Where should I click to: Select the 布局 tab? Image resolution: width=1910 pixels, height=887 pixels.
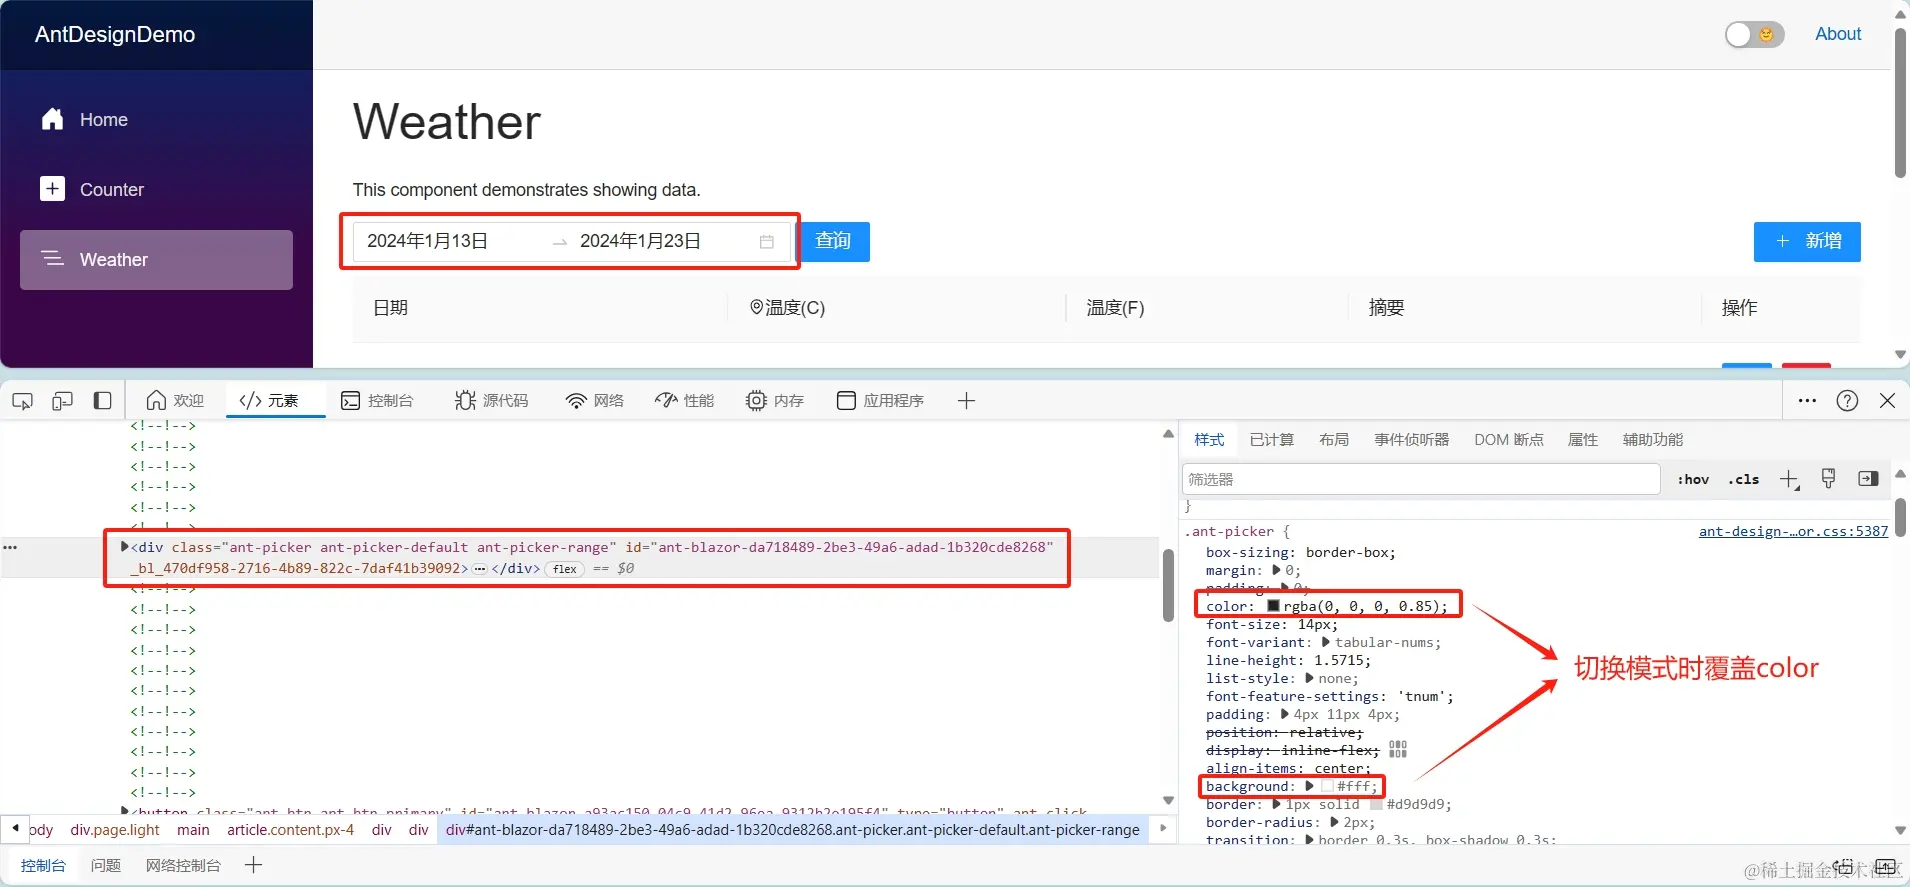pos(1333,440)
